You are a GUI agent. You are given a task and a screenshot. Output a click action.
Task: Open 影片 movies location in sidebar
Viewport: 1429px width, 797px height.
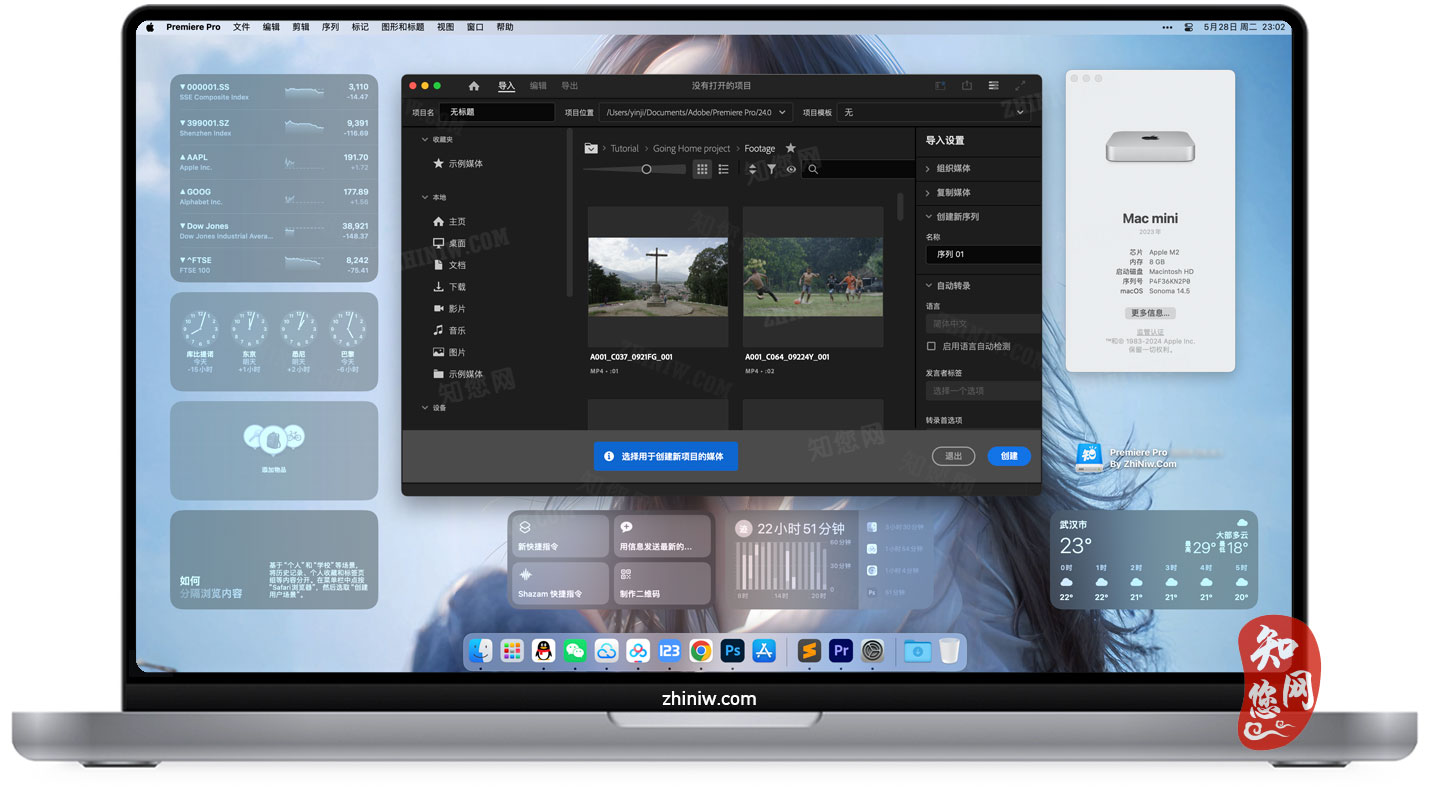click(449, 309)
